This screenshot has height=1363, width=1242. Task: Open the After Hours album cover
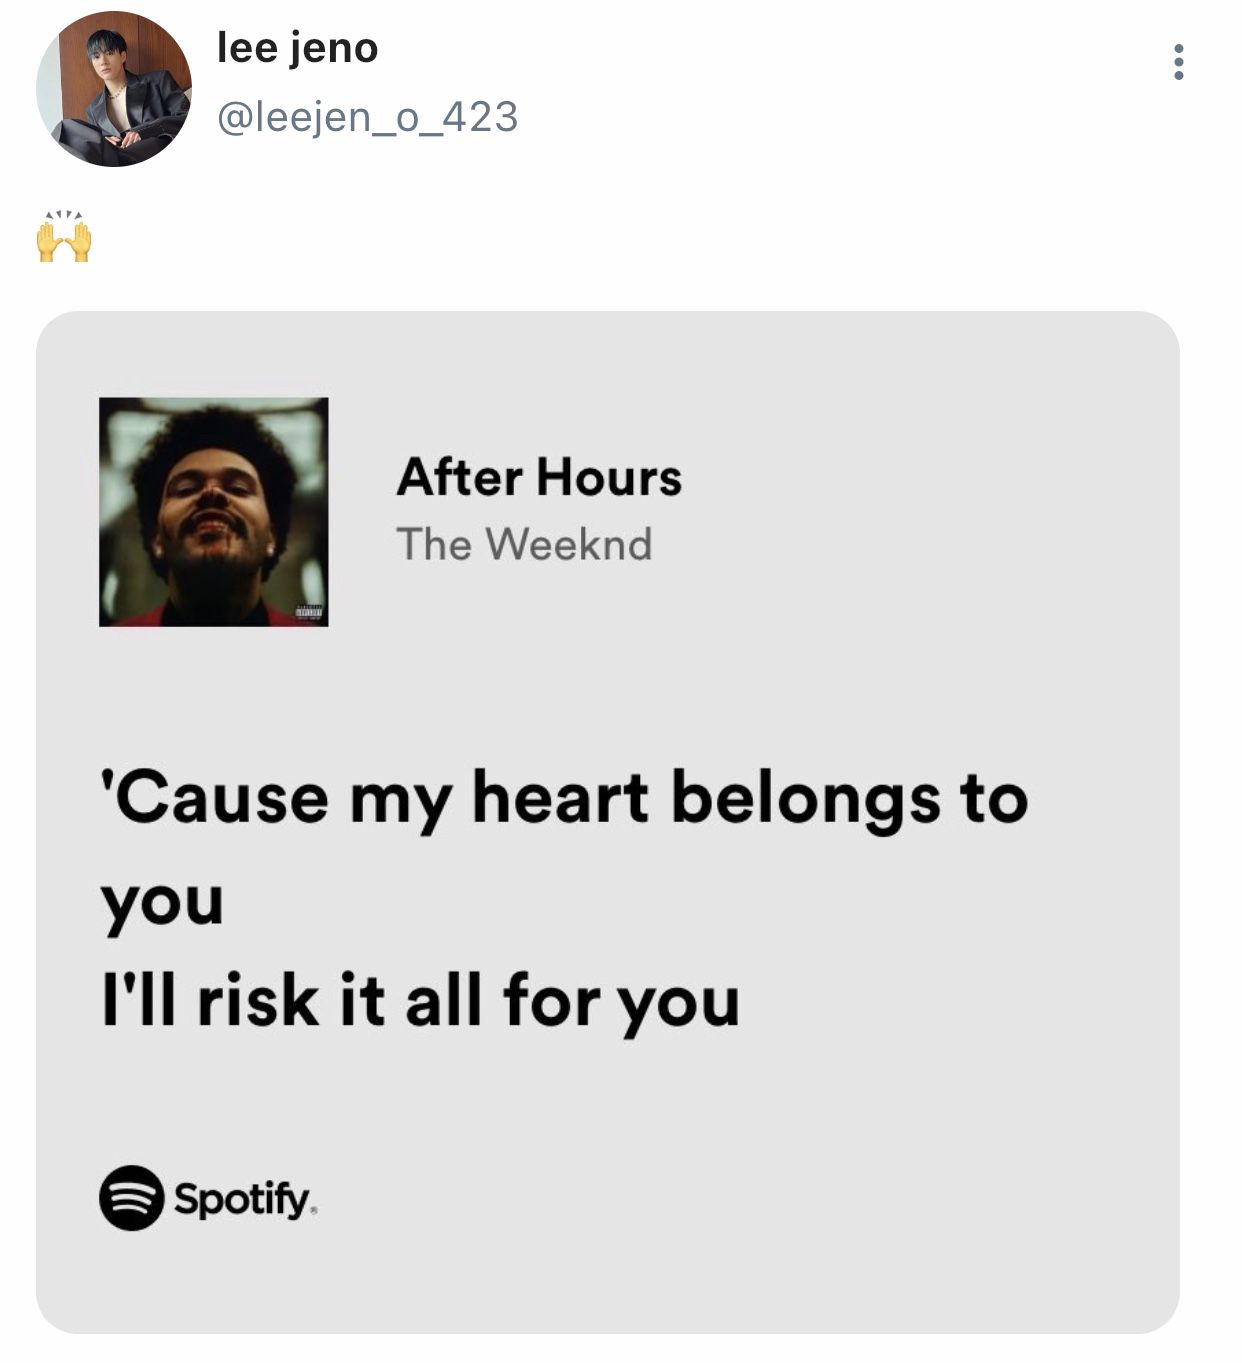(214, 512)
